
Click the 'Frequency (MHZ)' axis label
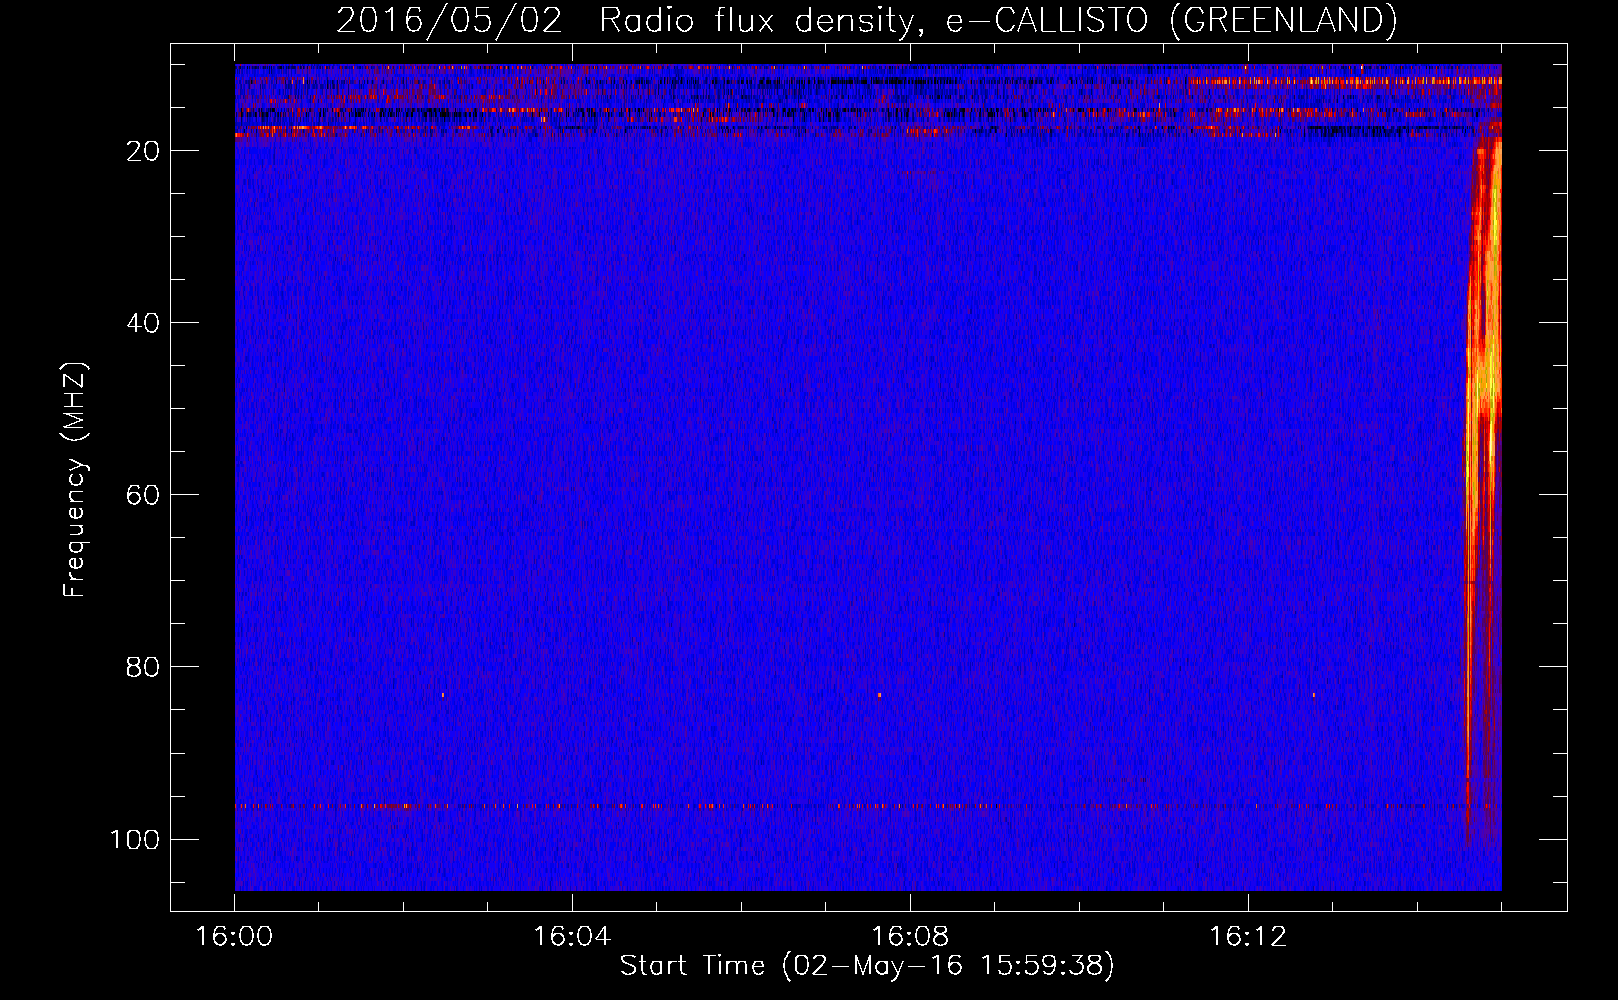click(x=75, y=479)
